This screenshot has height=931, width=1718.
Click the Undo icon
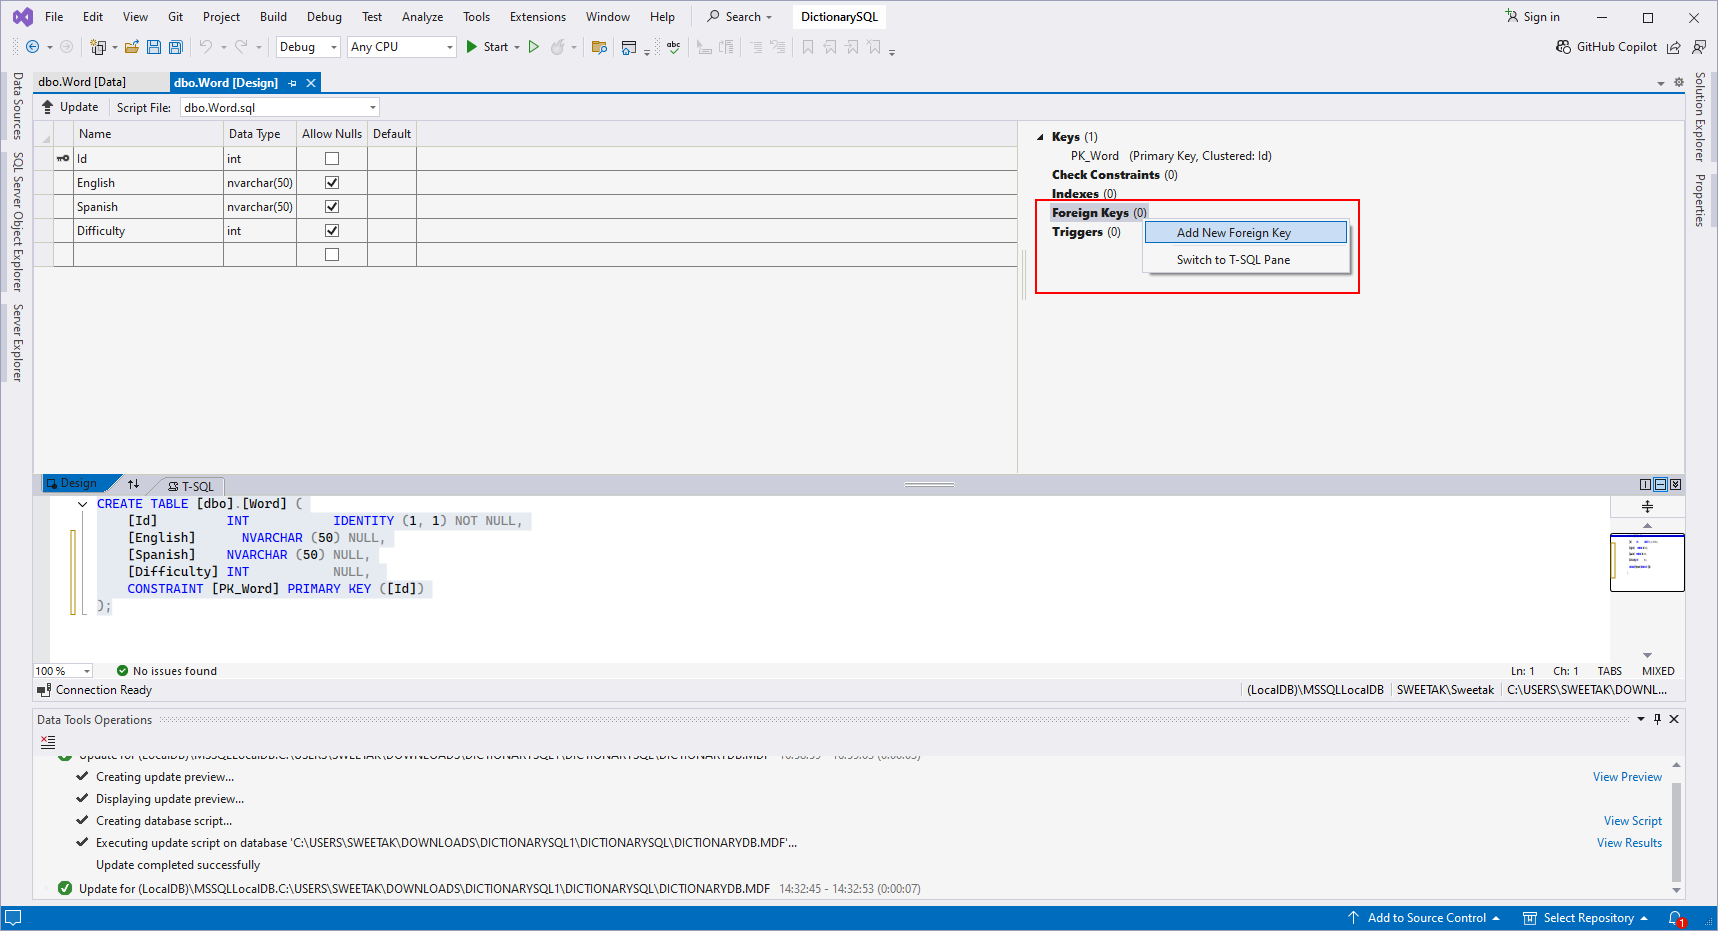point(207,47)
